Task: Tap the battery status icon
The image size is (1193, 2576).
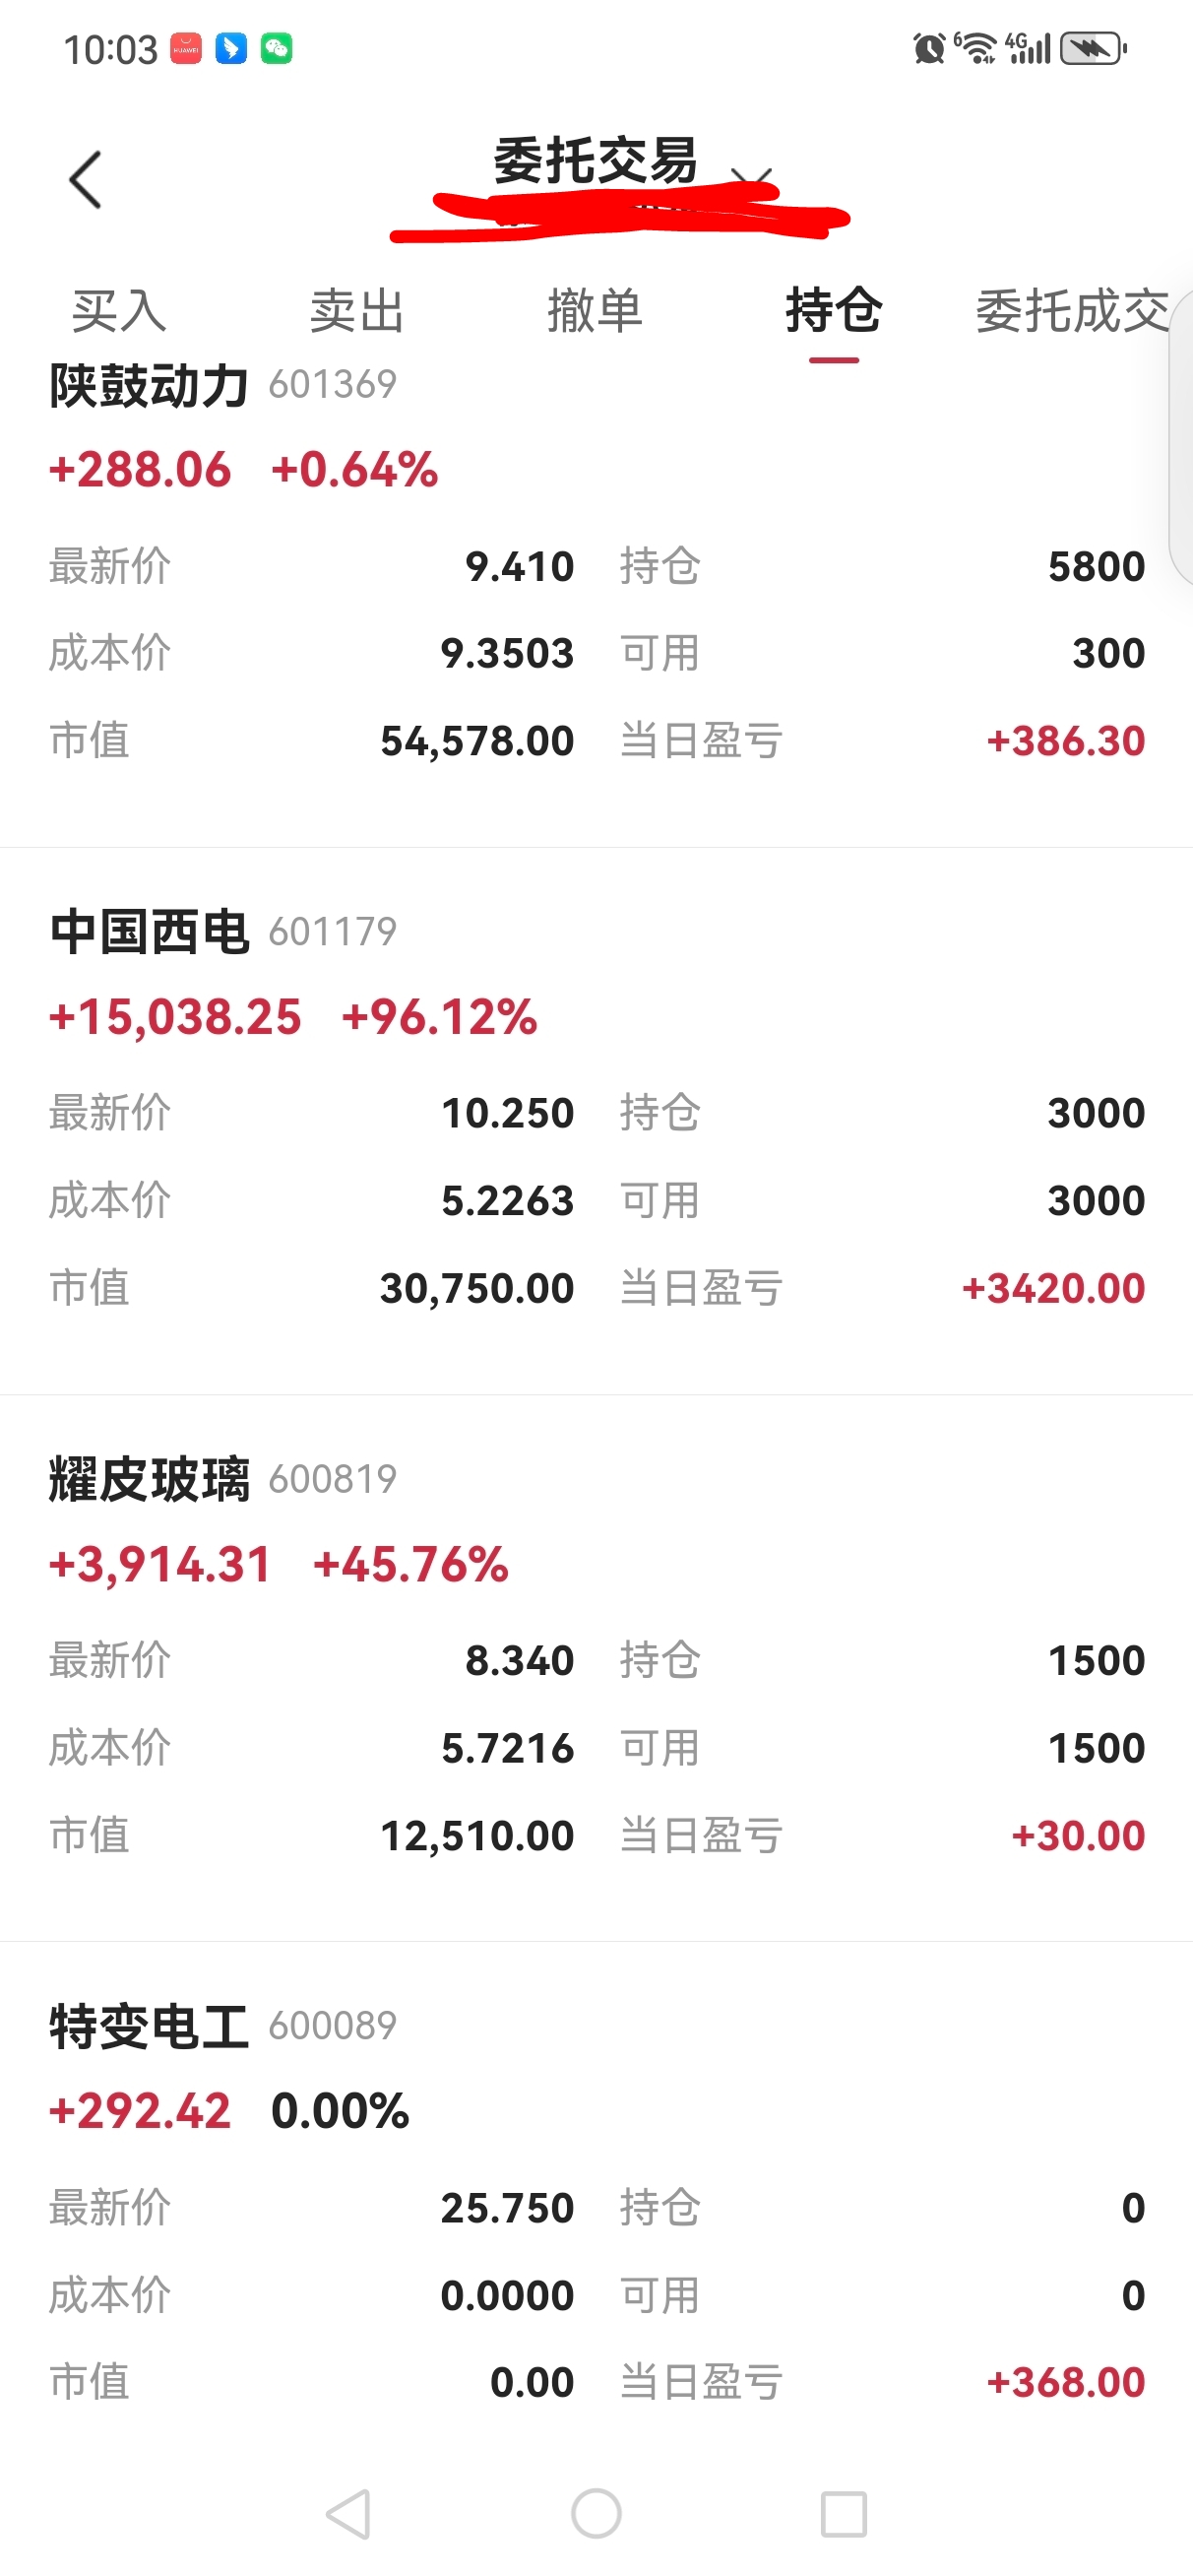Action: [x=1094, y=48]
